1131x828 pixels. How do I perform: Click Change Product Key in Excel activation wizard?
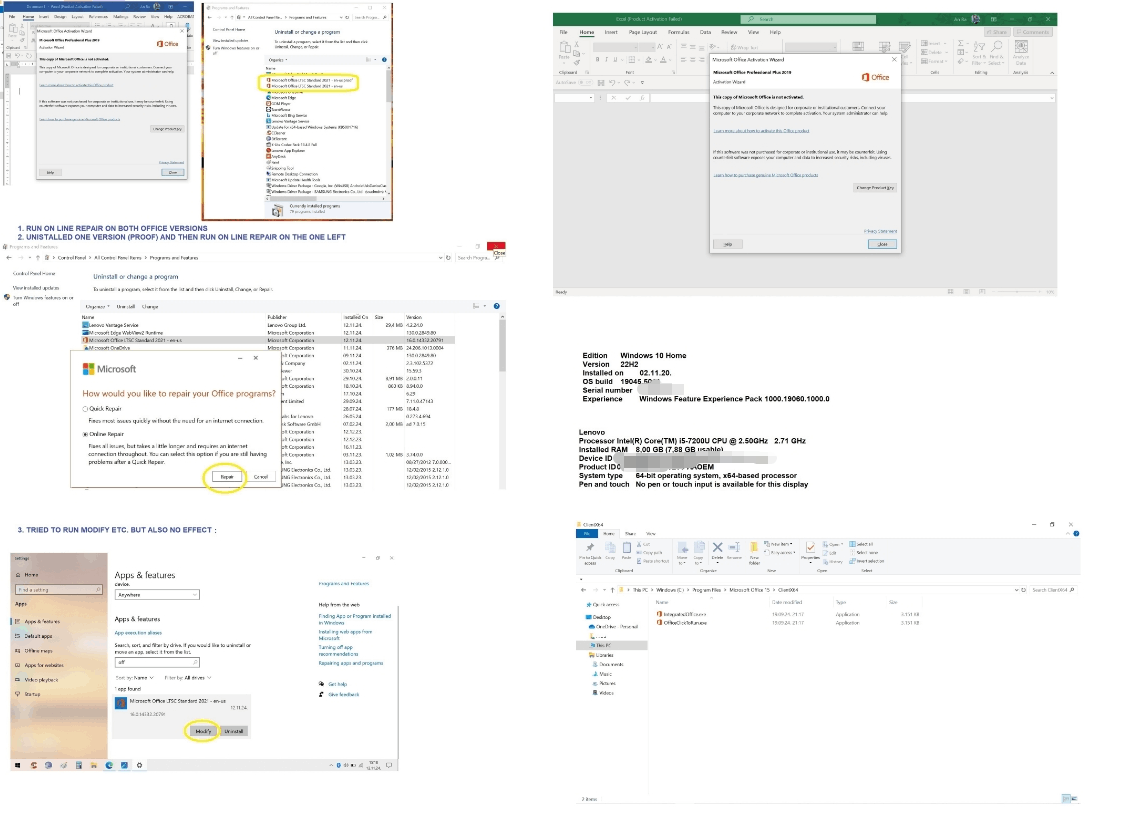875,188
